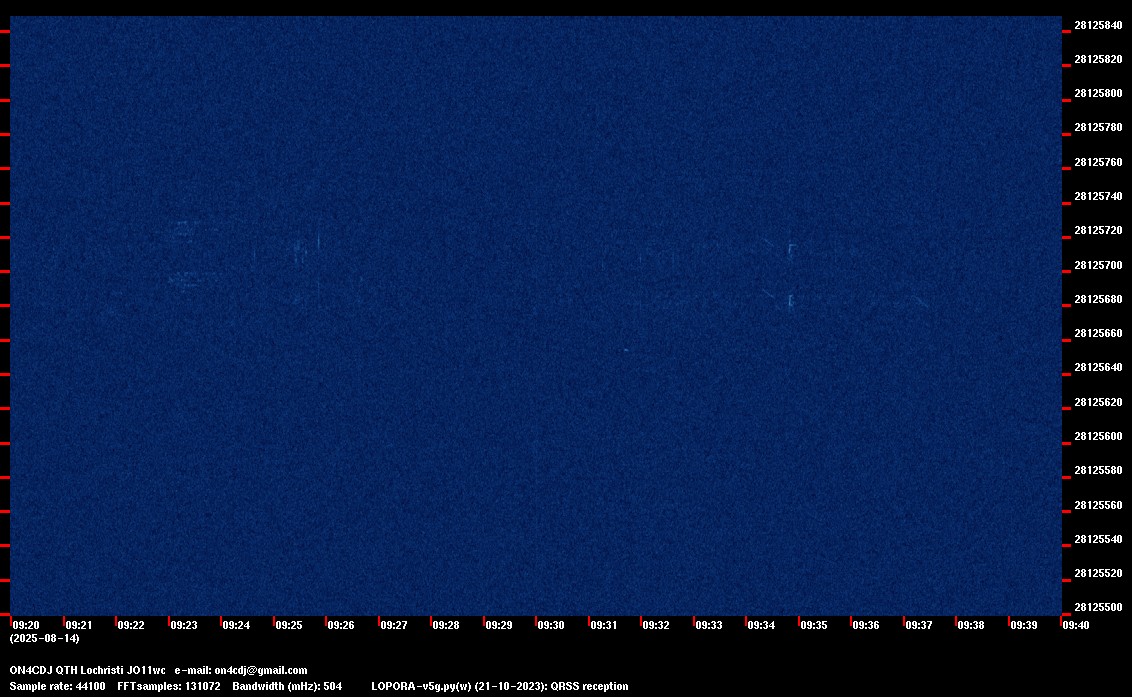Select the 09:38 time label

point(970,625)
